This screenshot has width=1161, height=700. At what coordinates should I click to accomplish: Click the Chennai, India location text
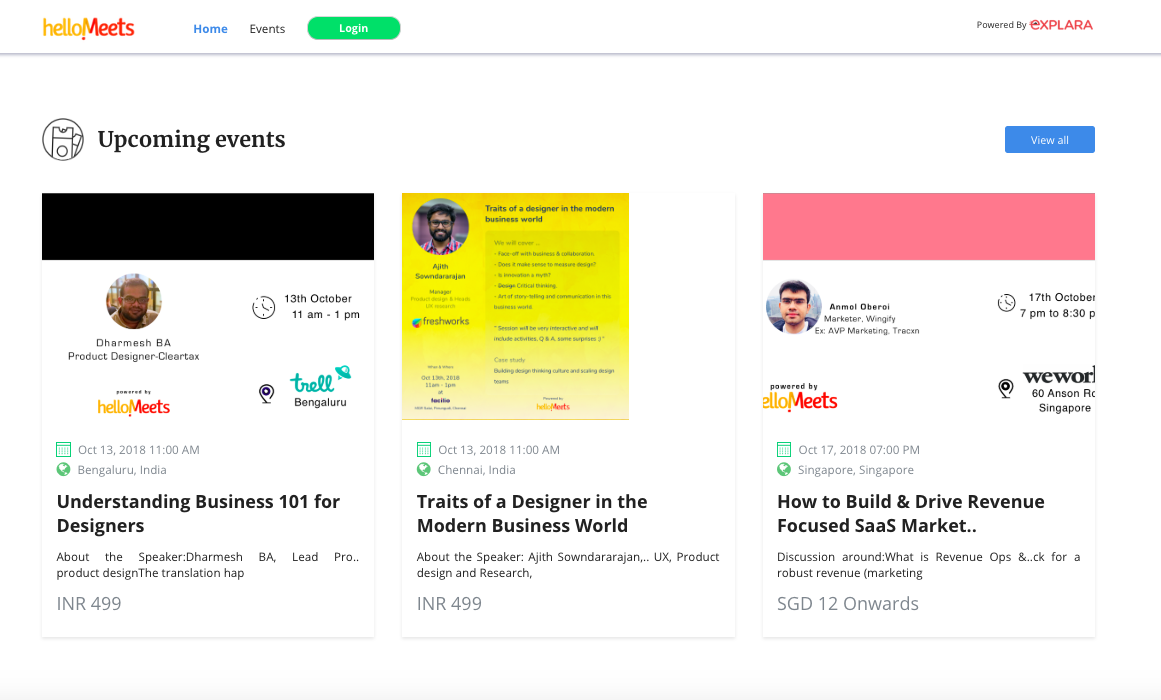click(477, 470)
